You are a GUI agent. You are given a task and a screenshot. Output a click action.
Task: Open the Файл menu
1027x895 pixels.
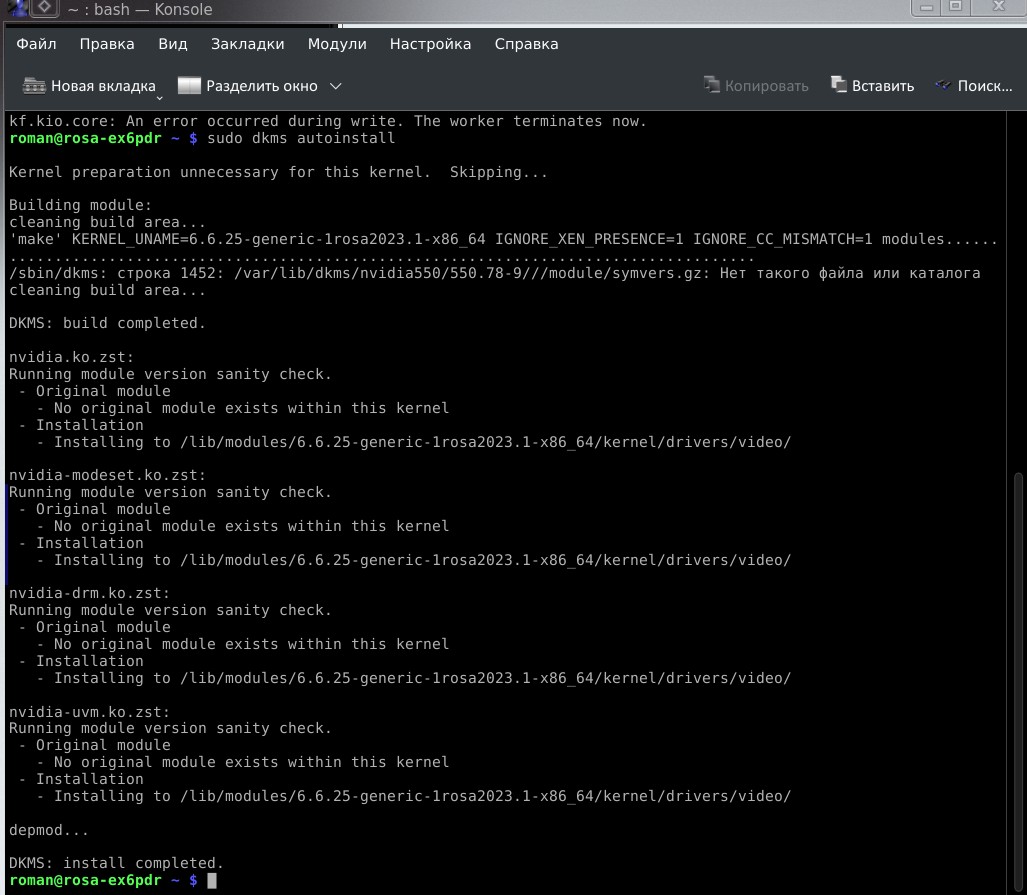click(36, 44)
